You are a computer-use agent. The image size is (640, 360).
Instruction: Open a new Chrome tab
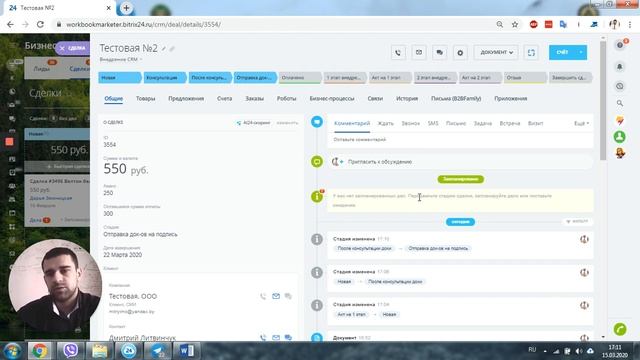pyautogui.click(x=126, y=8)
